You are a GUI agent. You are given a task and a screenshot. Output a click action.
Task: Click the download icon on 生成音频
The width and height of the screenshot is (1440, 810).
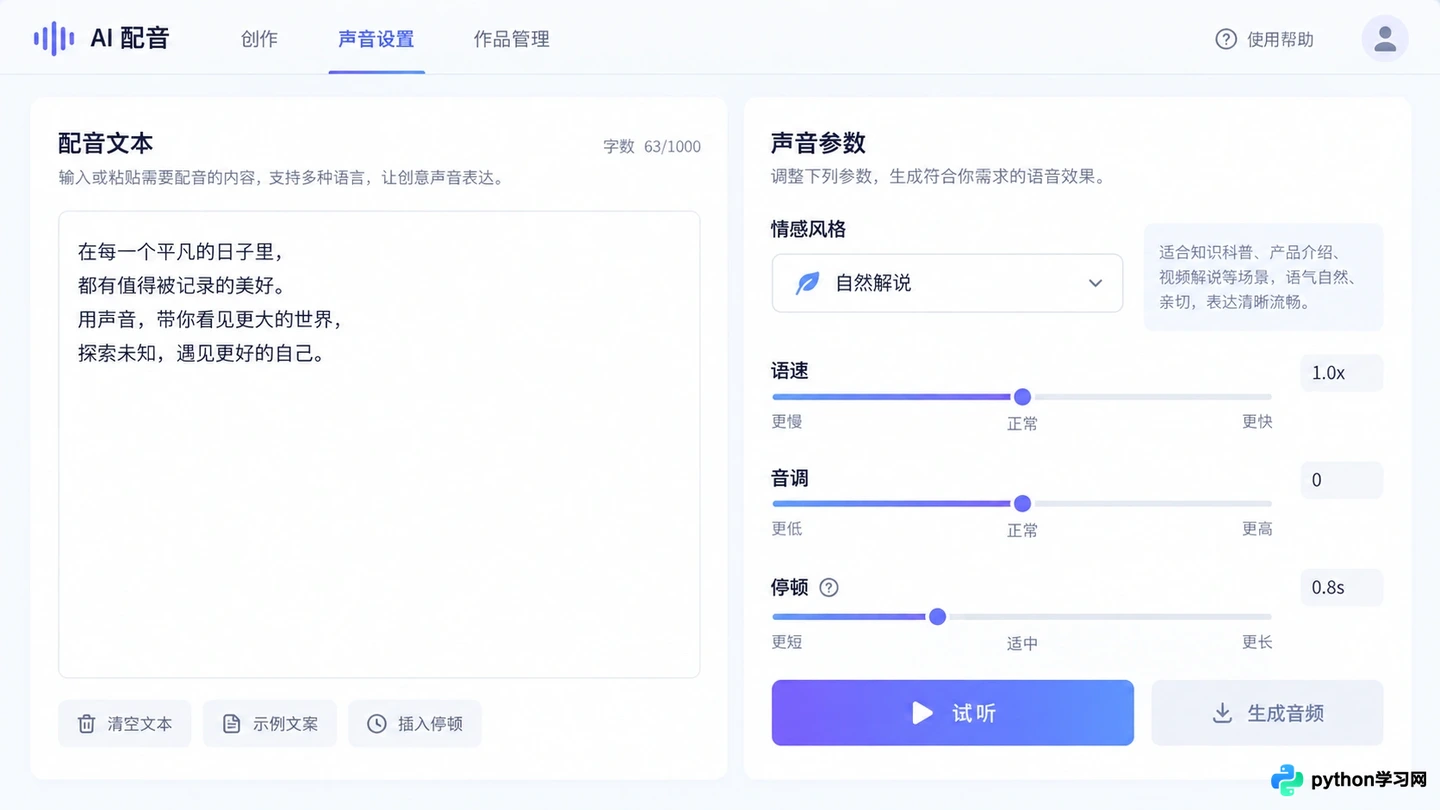pos(1222,712)
